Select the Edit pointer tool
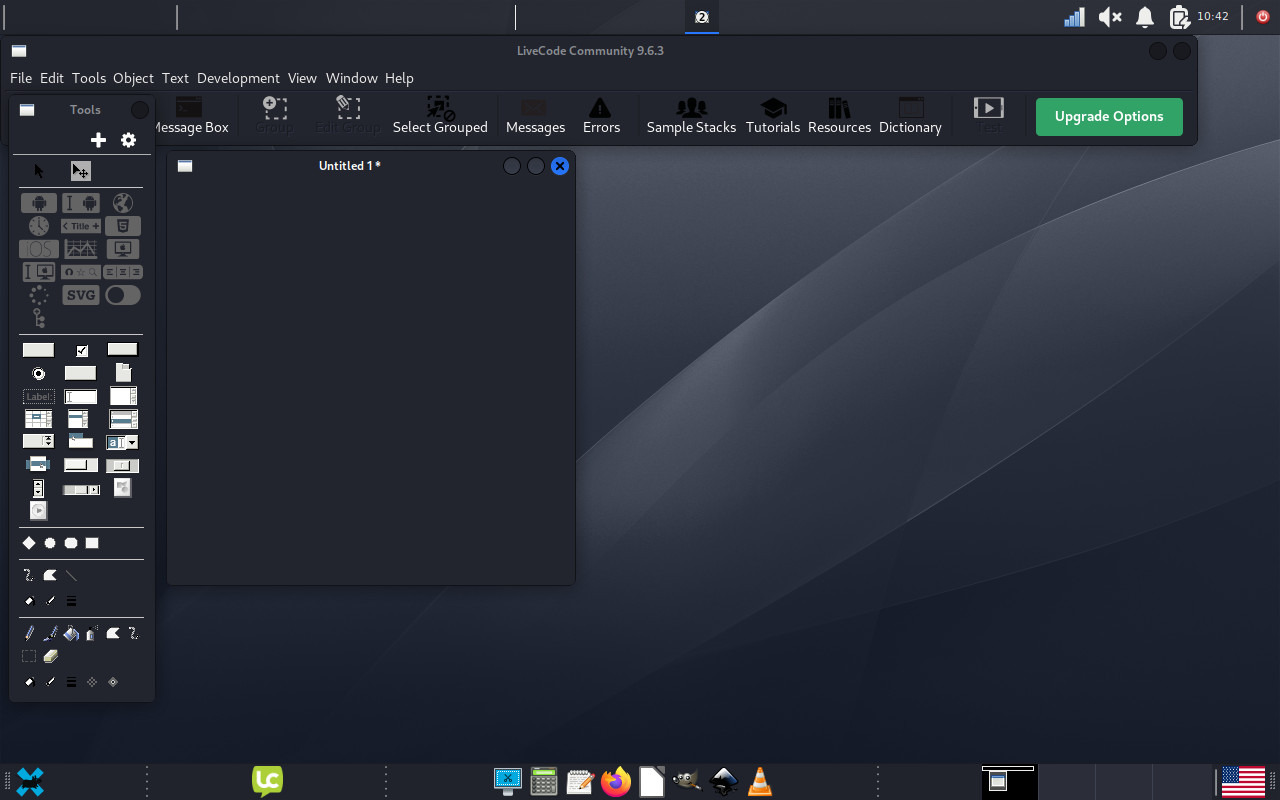The width and height of the screenshot is (1280, 800). click(x=80, y=171)
